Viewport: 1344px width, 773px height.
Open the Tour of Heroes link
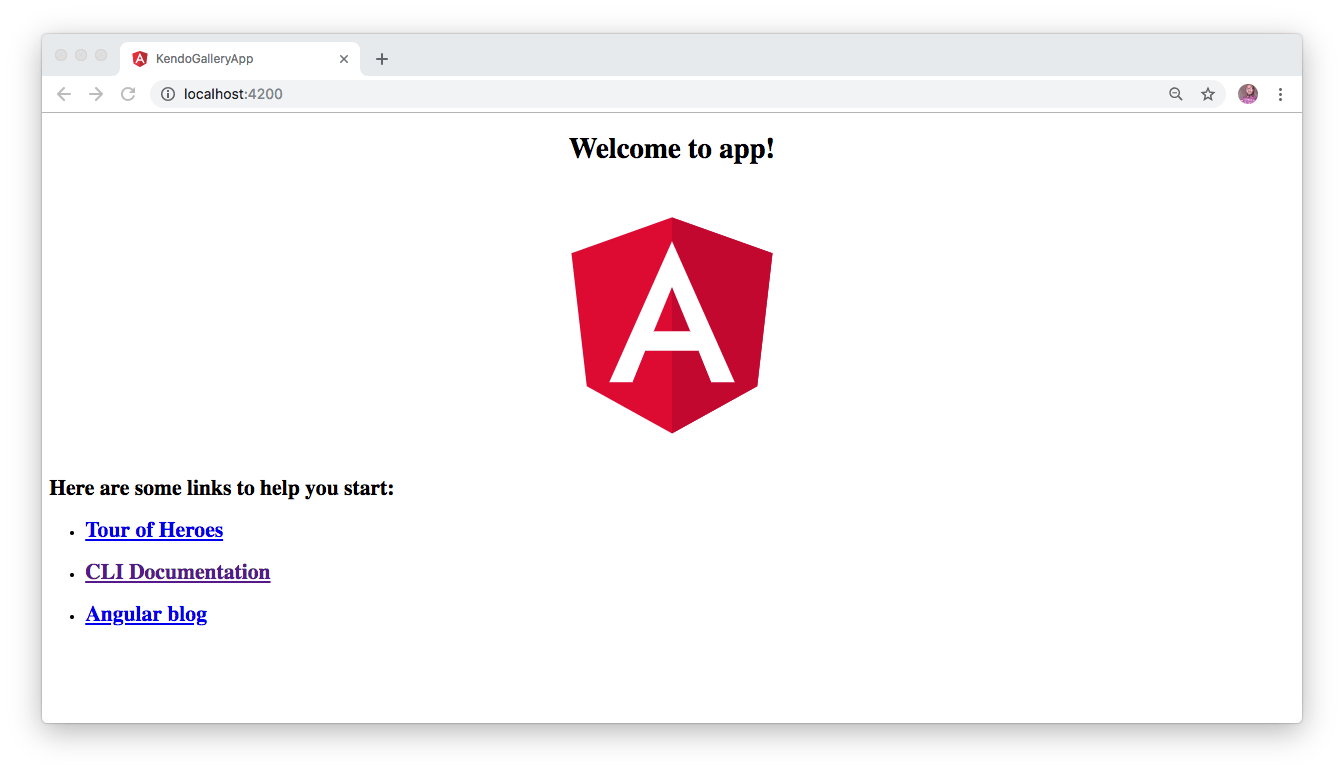pyautogui.click(x=154, y=530)
